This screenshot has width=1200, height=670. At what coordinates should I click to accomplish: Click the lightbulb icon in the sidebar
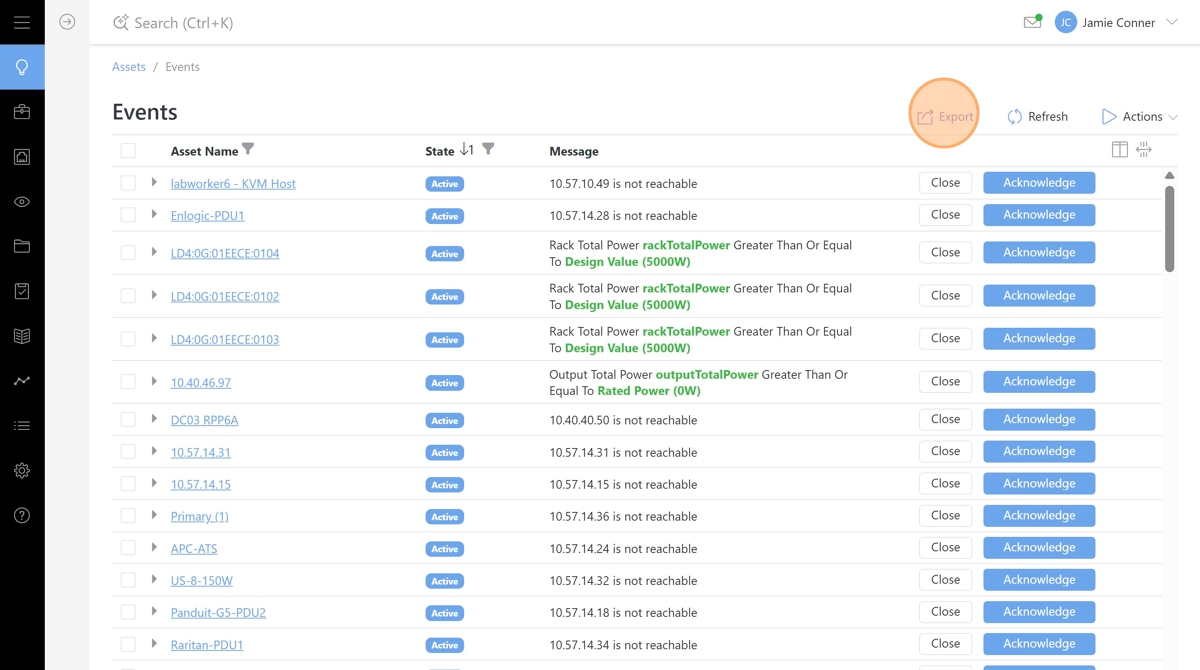click(x=22, y=67)
